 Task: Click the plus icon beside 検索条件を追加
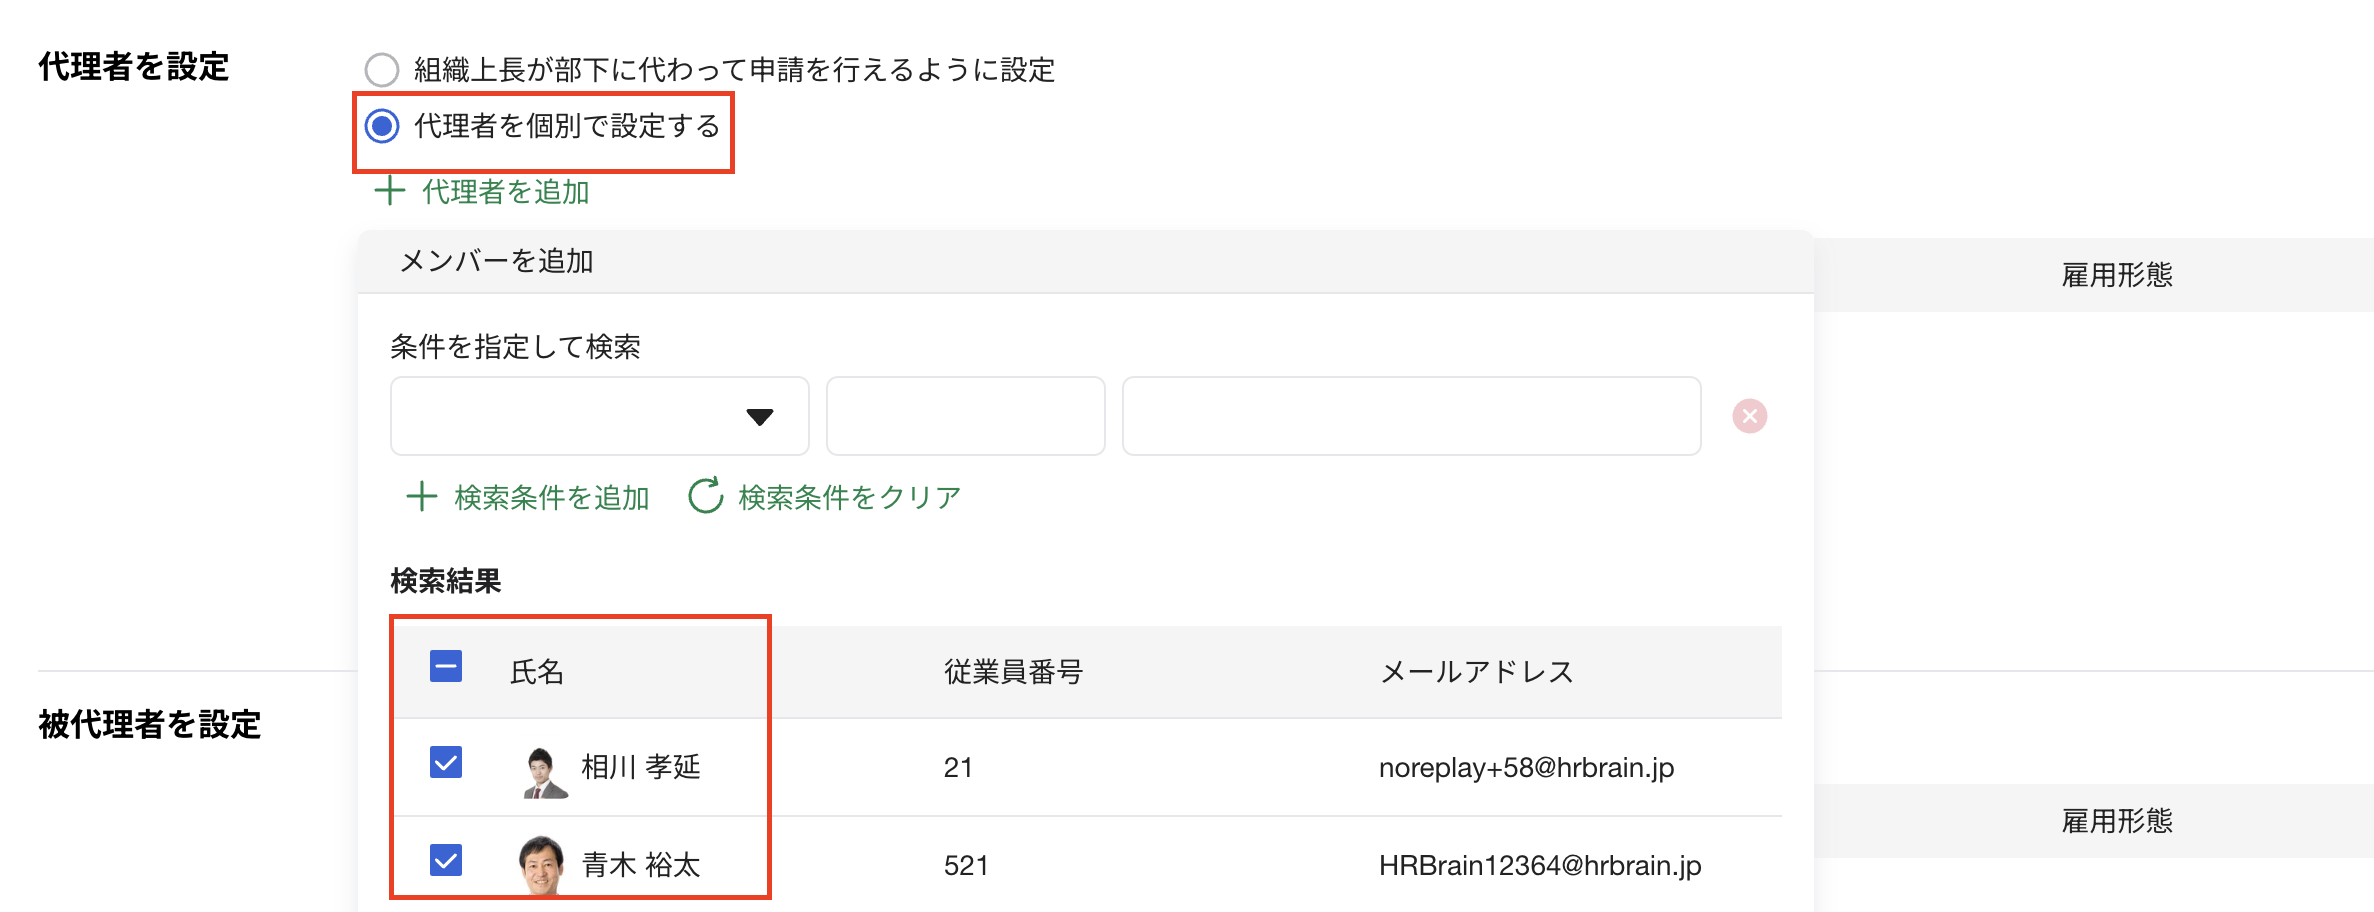(x=422, y=496)
